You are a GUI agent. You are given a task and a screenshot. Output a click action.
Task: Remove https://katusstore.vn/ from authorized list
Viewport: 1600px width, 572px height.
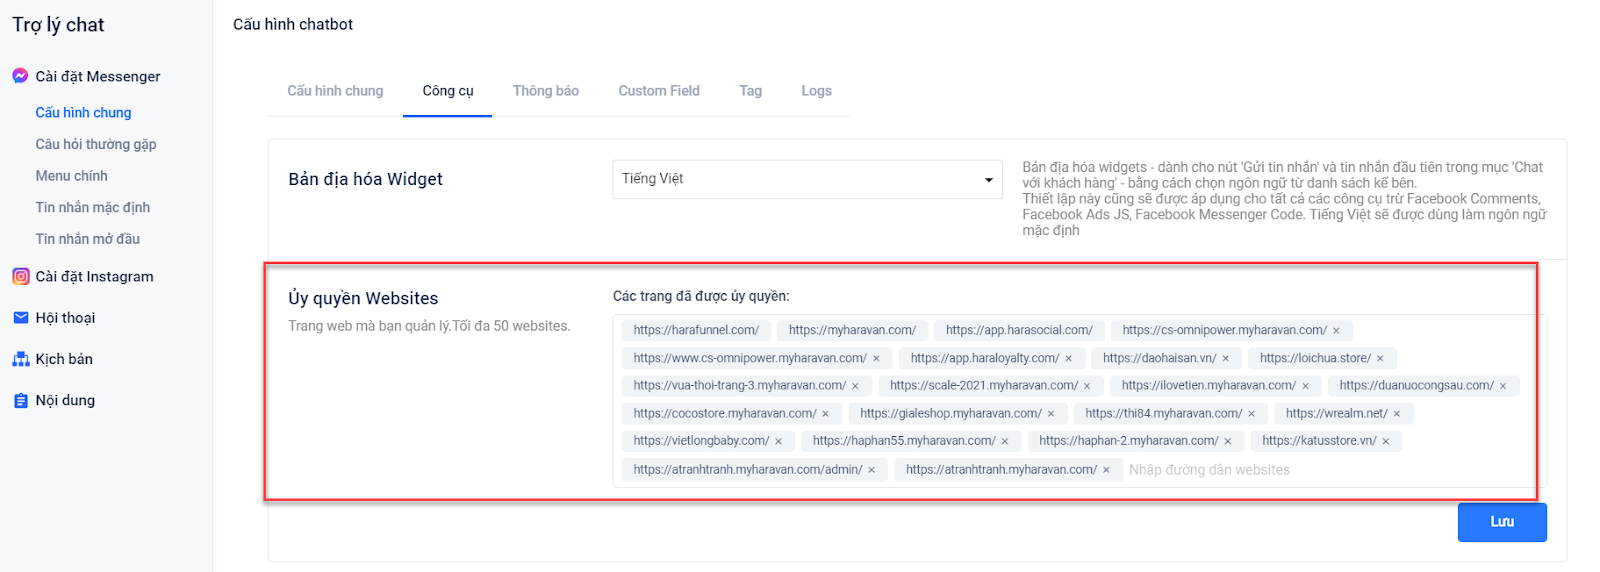(x=1385, y=442)
